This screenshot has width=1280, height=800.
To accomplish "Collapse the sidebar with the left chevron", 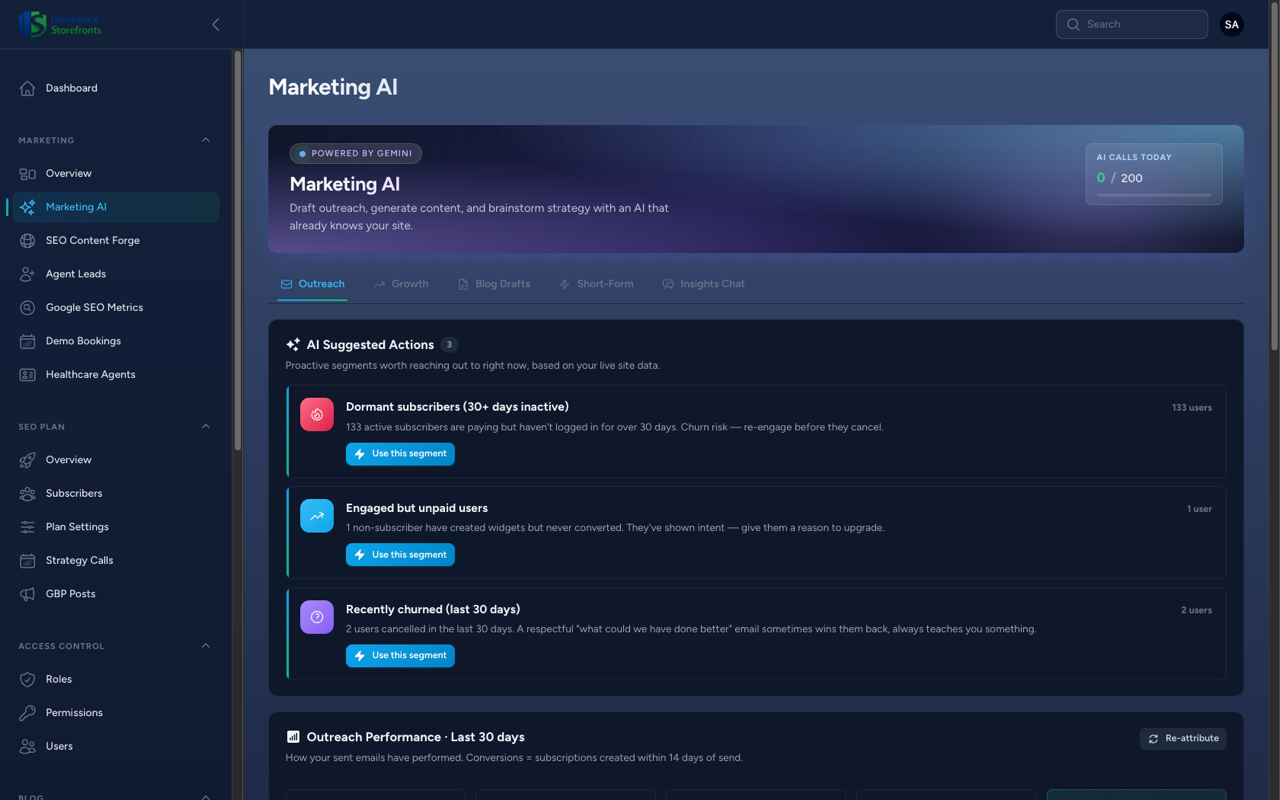I will (215, 24).
